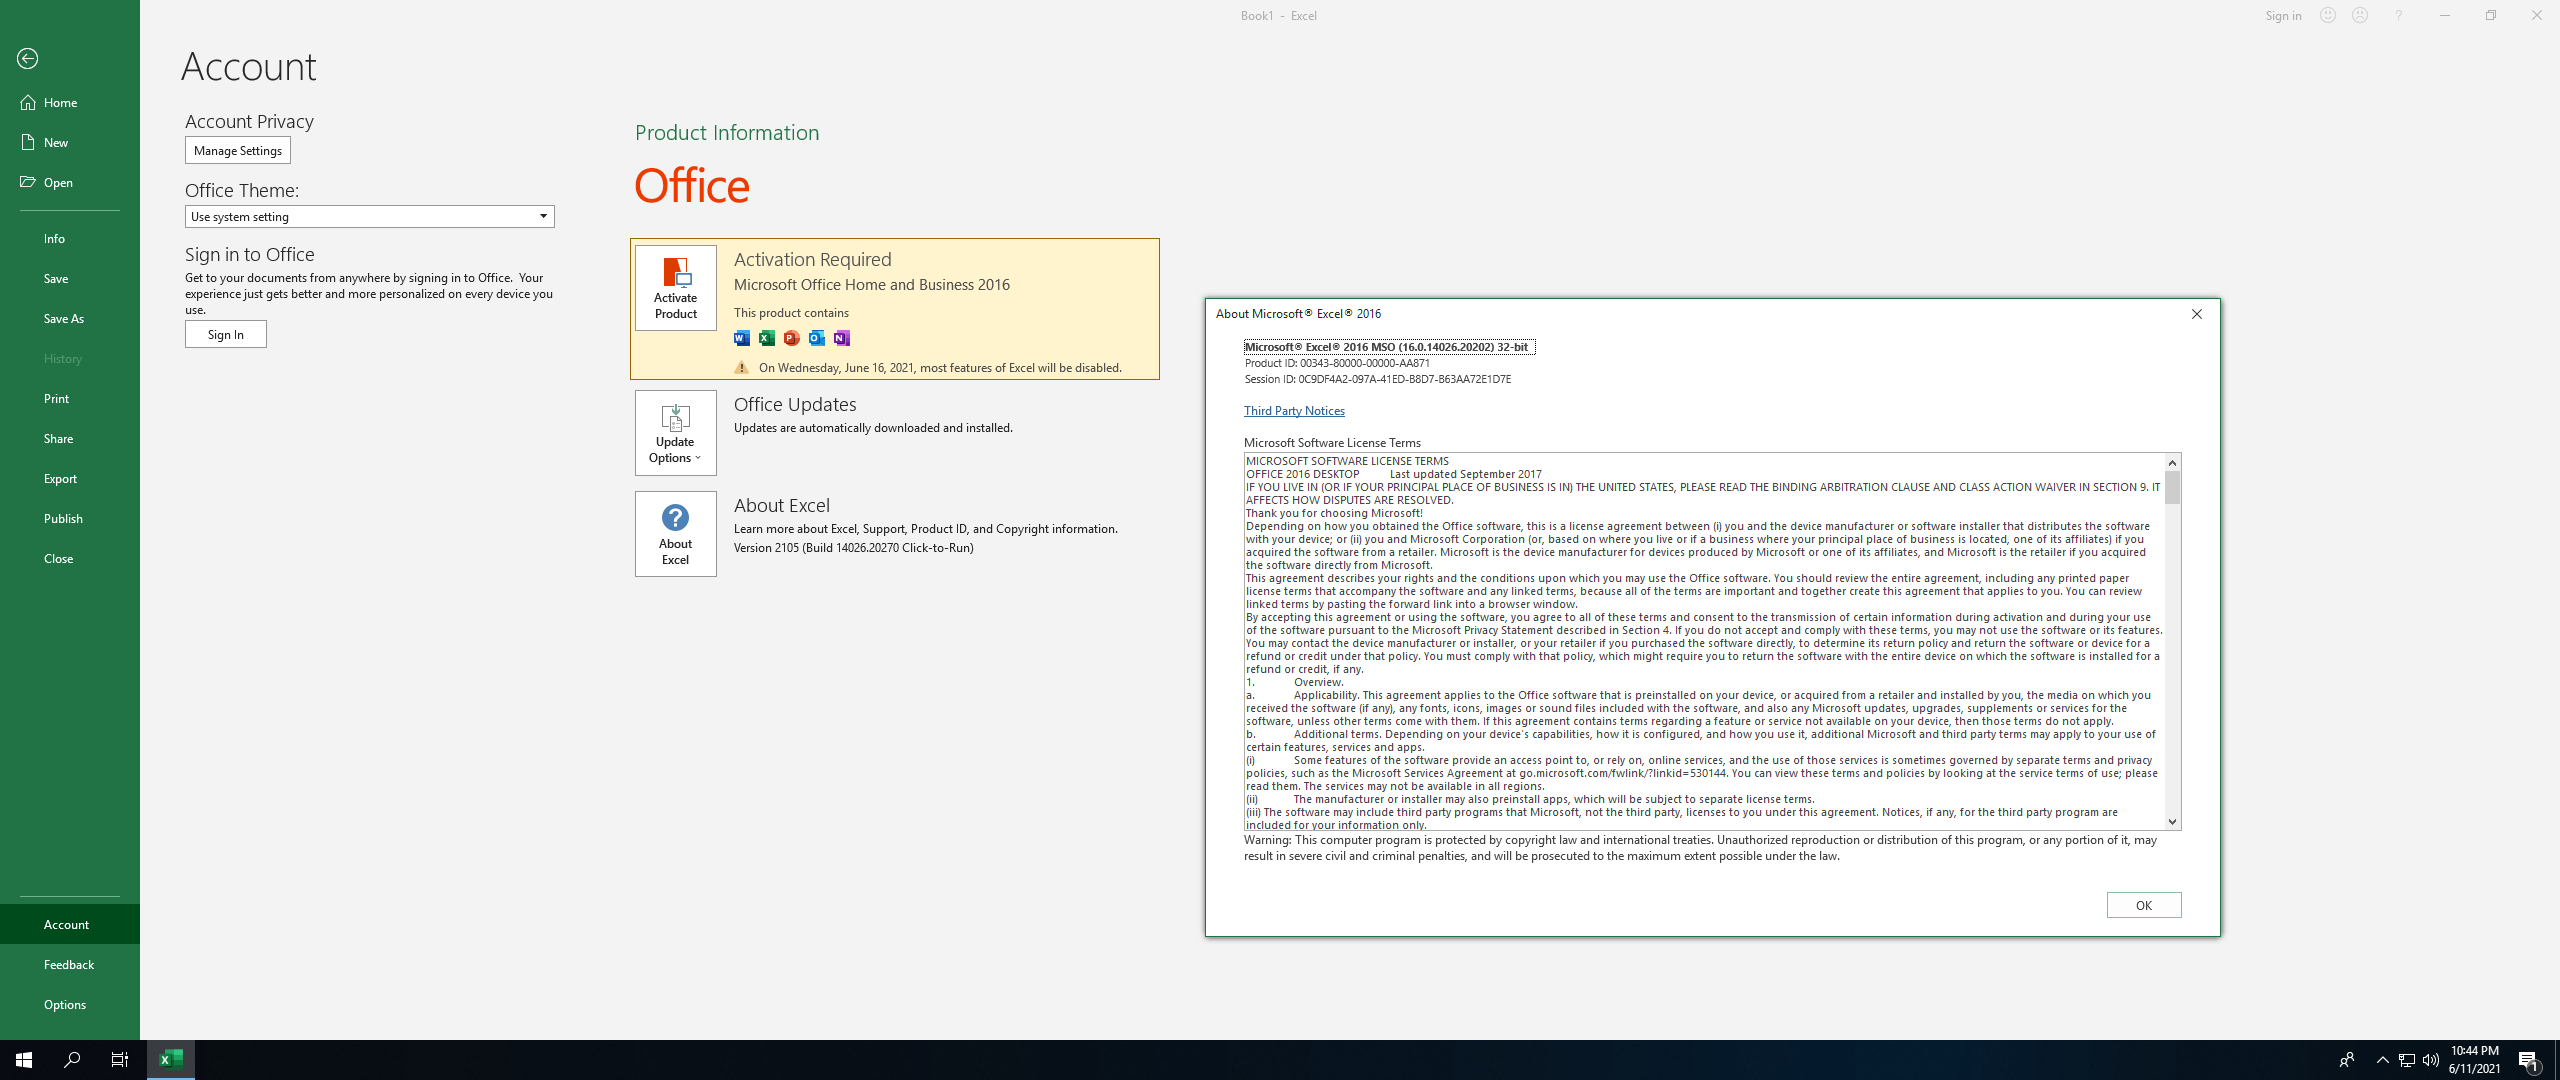The height and width of the screenshot is (1080, 2560).
Task: Select New in the backstage menu
Action: [70, 142]
